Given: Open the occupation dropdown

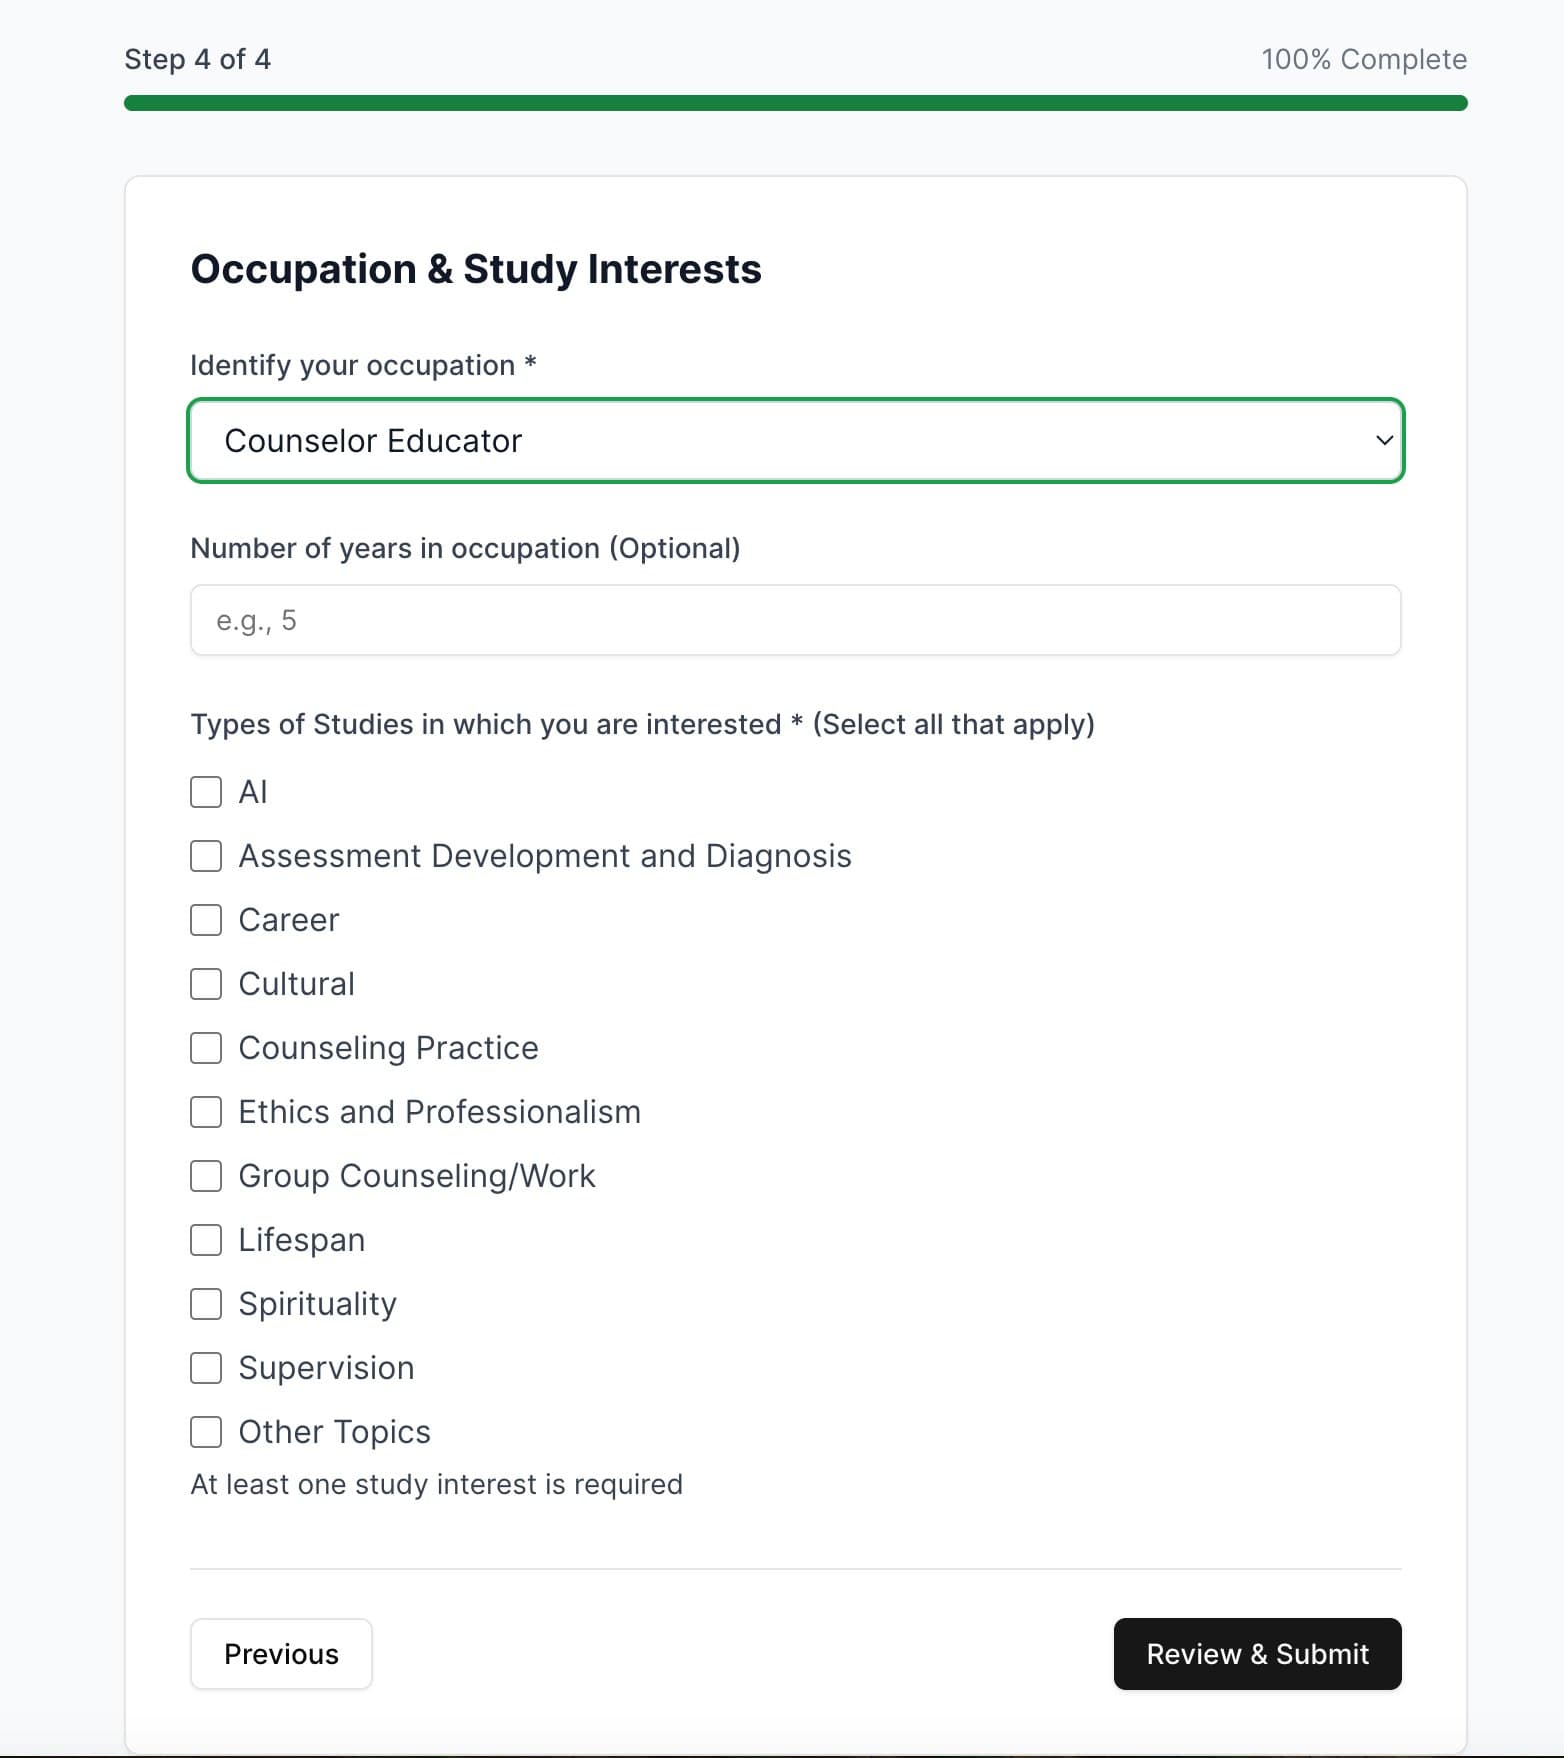Looking at the screenshot, I should 795,441.
